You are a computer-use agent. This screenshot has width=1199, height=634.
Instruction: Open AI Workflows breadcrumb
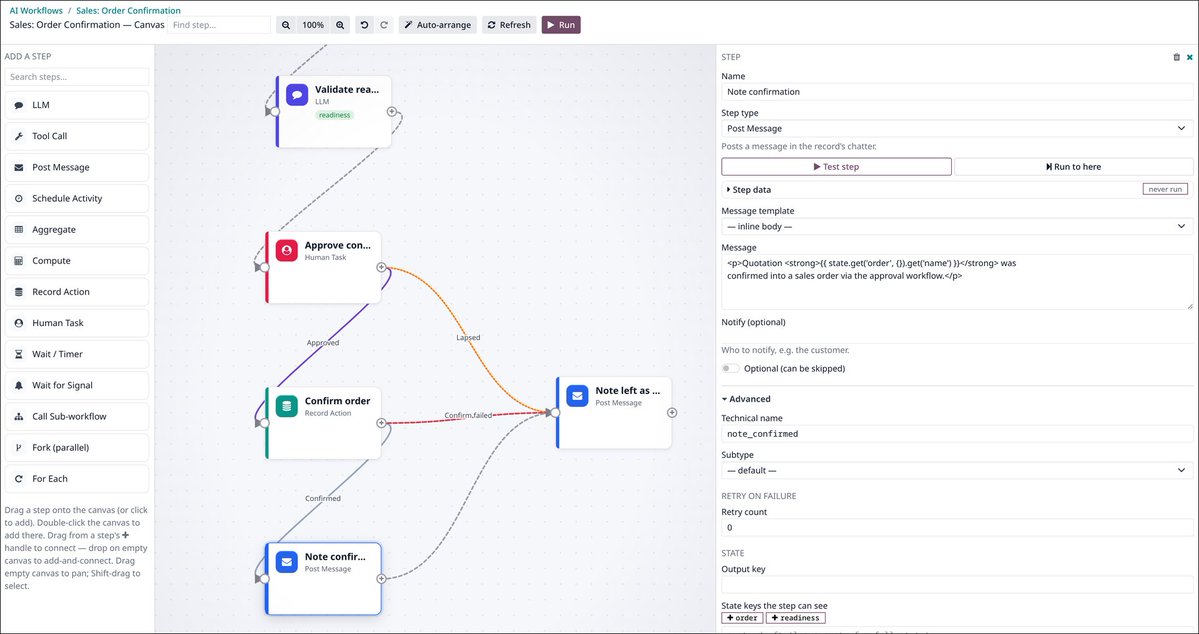[x=36, y=11]
